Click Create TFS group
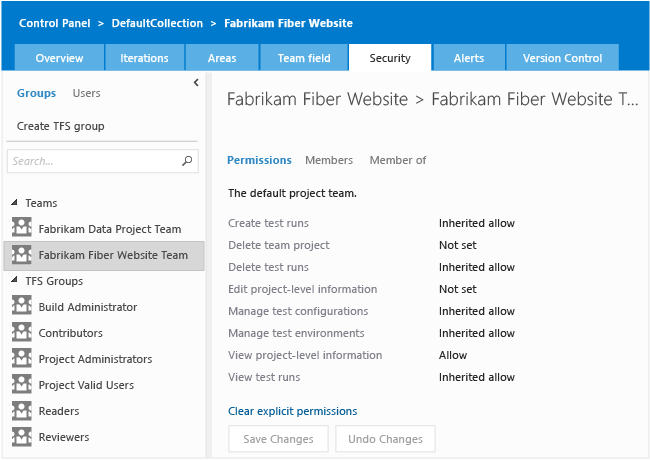The height and width of the screenshot is (460, 650). pyautogui.click(x=61, y=126)
